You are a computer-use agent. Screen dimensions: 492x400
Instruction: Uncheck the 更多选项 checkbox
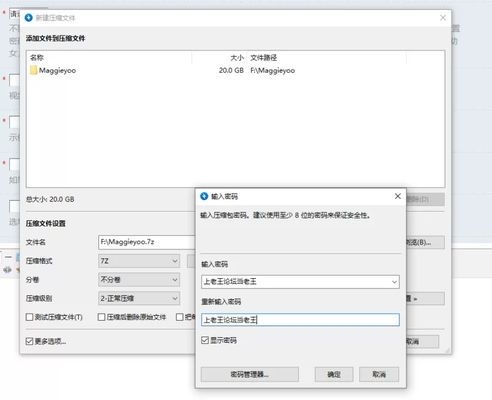pos(29,341)
